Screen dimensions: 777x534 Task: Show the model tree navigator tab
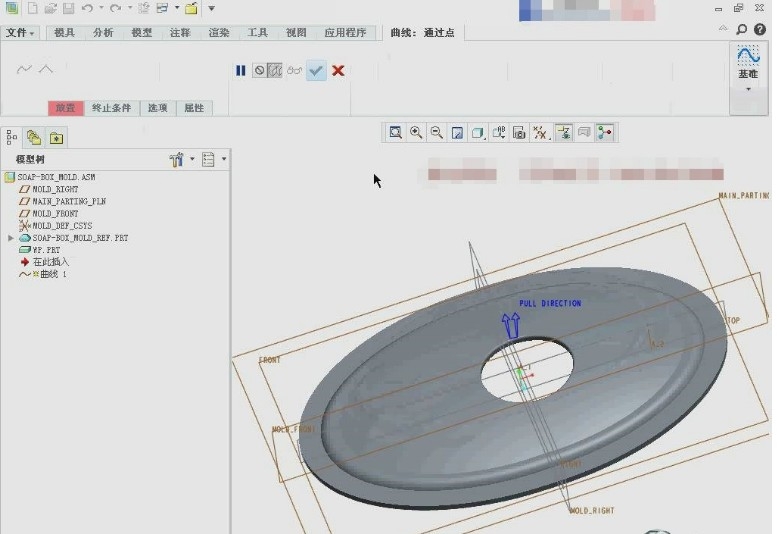(x=12, y=137)
